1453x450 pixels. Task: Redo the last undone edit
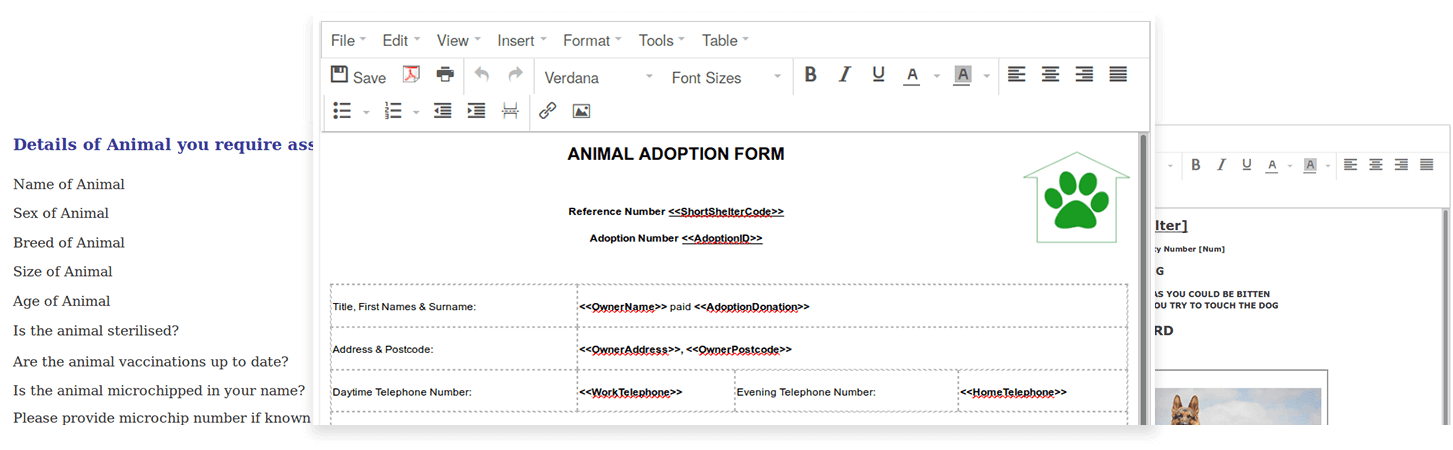tap(515, 75)
